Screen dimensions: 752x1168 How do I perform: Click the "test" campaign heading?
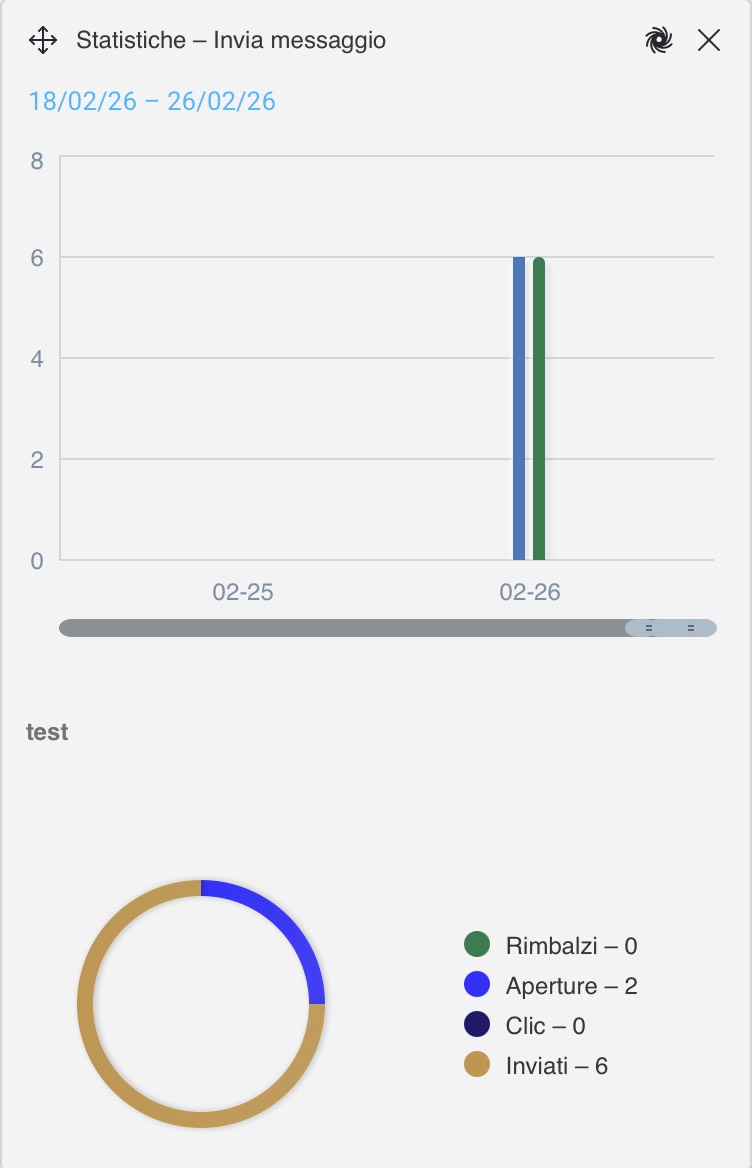47,732
